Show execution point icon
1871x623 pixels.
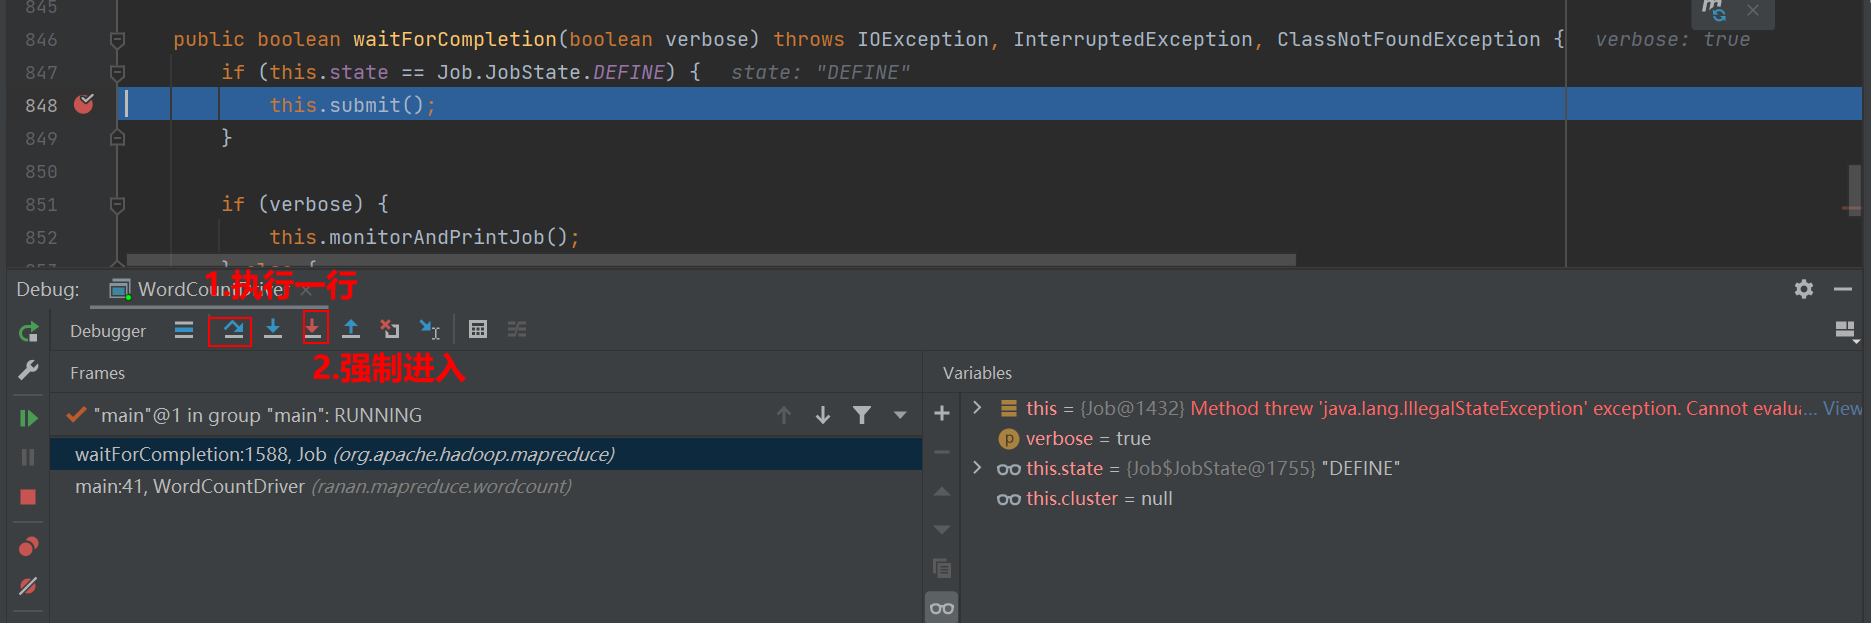tap(184, 330)
